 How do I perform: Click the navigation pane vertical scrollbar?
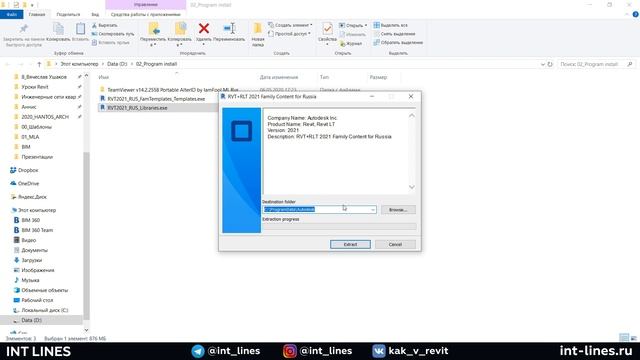[86, 236]
